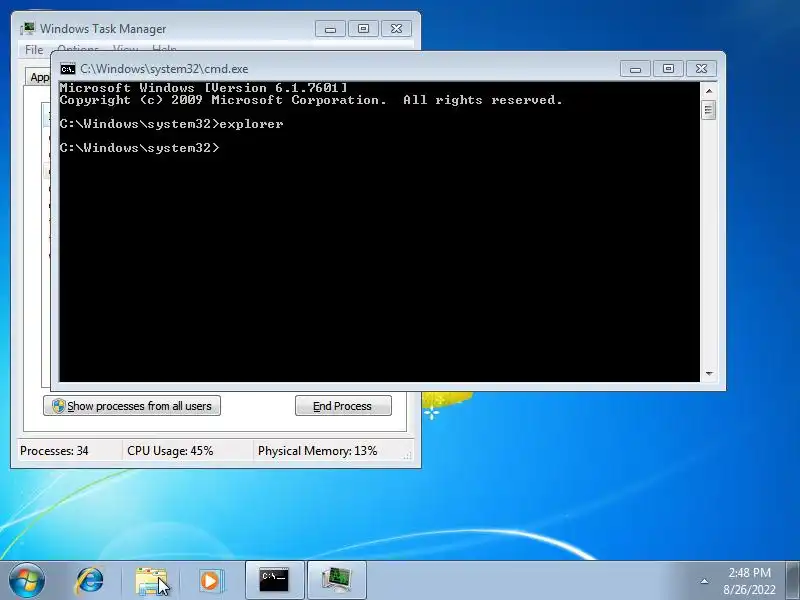Select the cmd.exe taskbar button
800x600 pixels.
point(274,580)
